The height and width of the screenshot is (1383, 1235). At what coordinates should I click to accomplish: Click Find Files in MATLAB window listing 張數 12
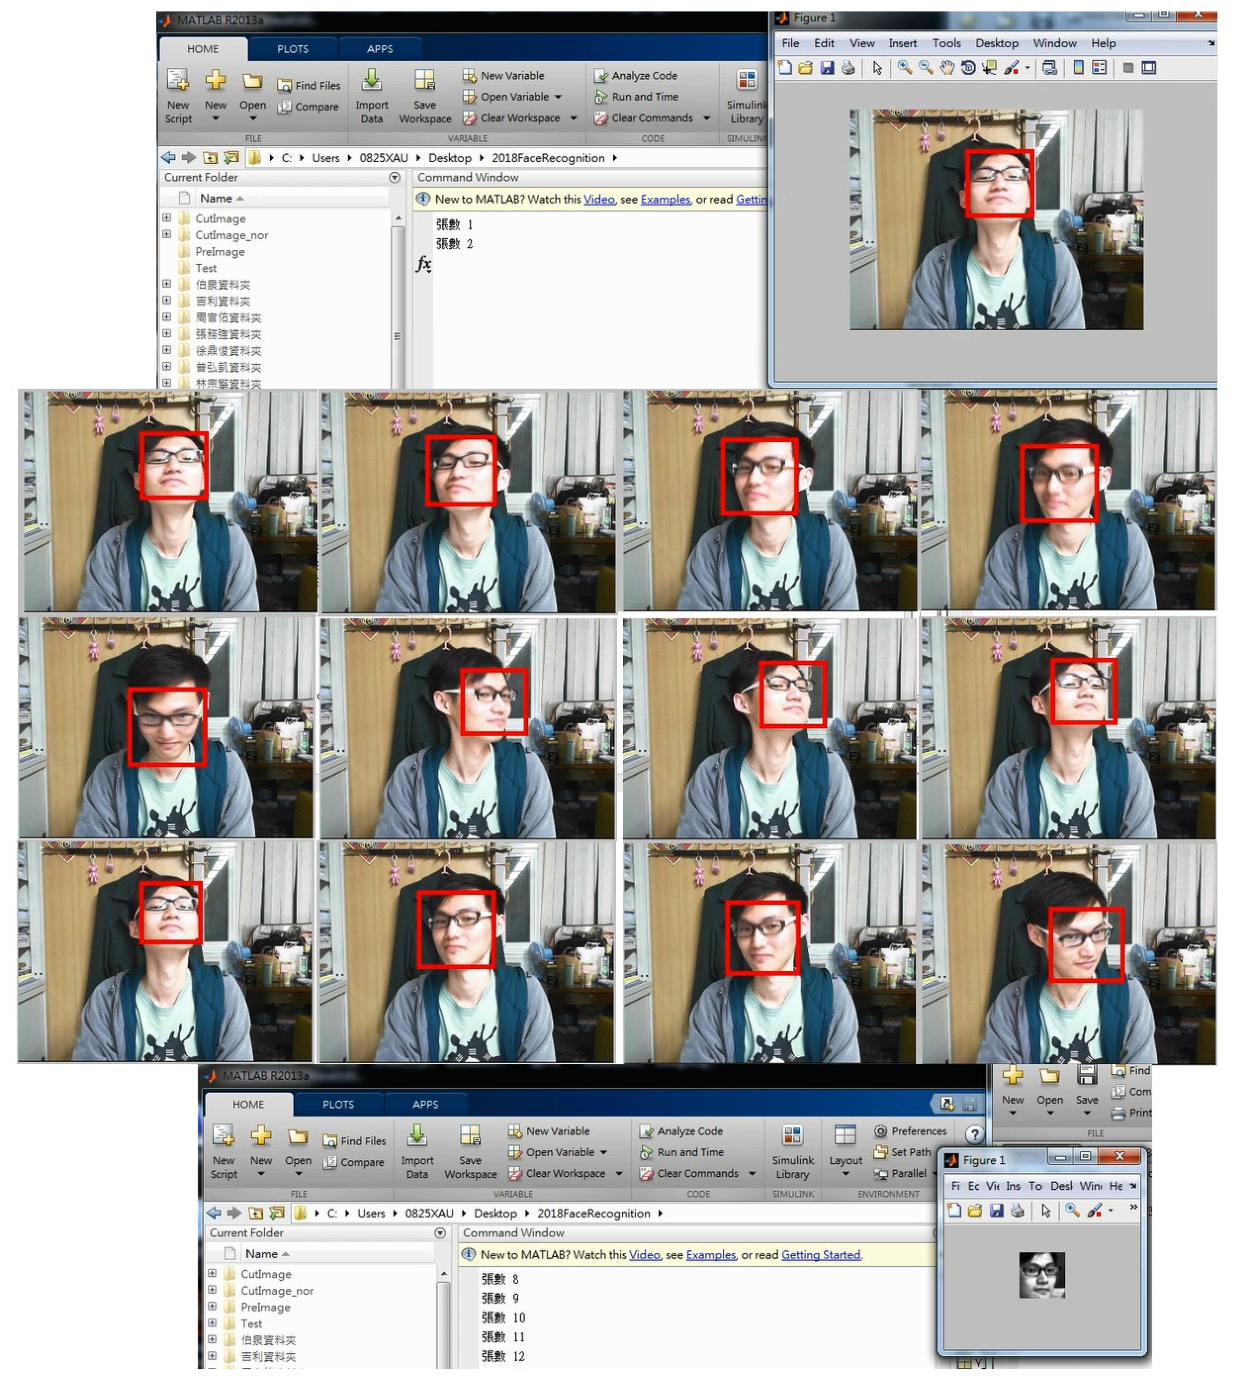tap(354, 1141)
